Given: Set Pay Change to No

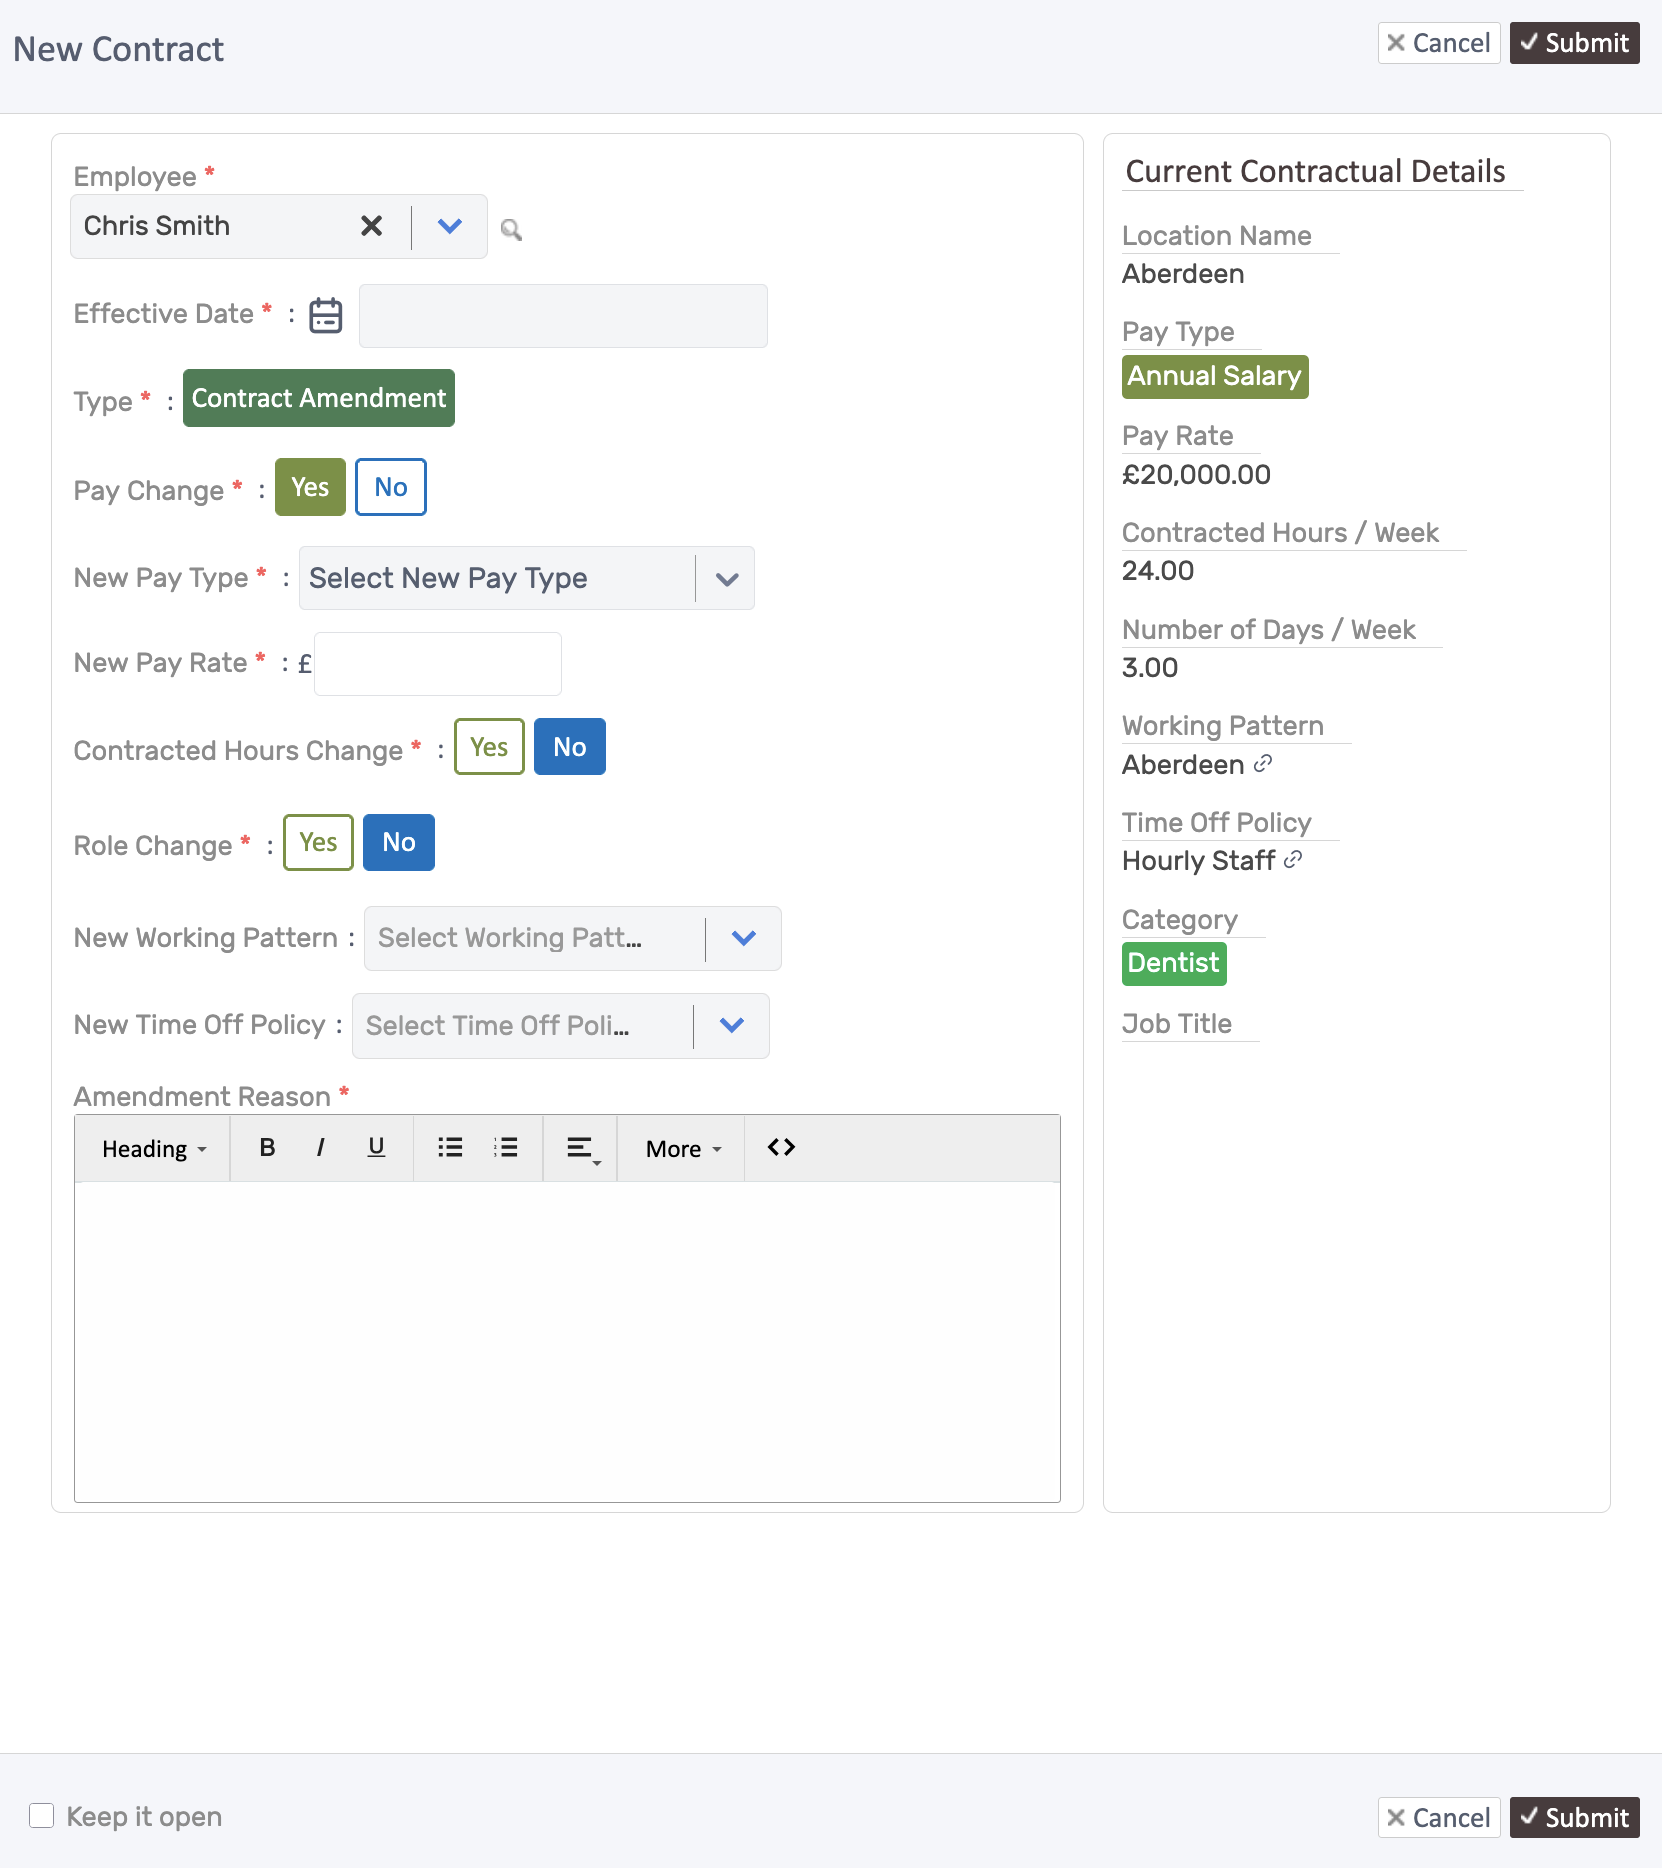Looking at the screenshot, I should point(390,487).
